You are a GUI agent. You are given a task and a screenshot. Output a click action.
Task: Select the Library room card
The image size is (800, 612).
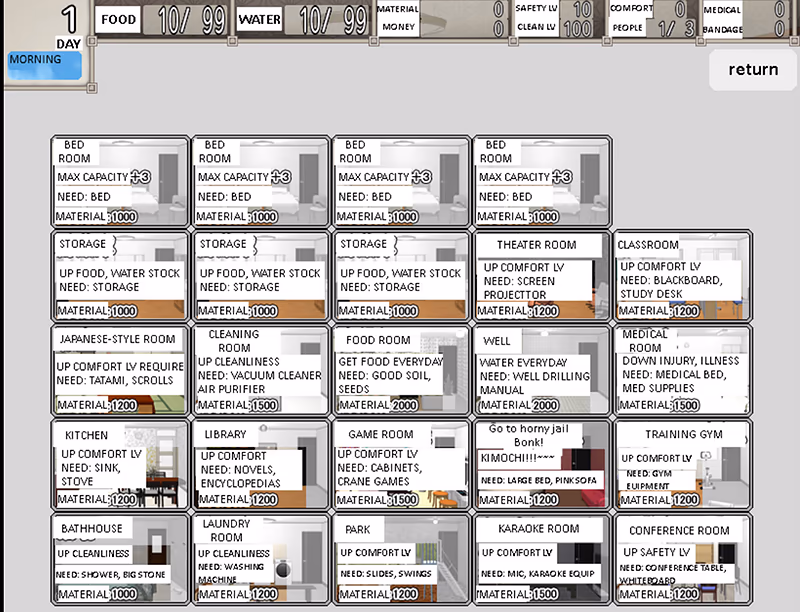(260, 465)
